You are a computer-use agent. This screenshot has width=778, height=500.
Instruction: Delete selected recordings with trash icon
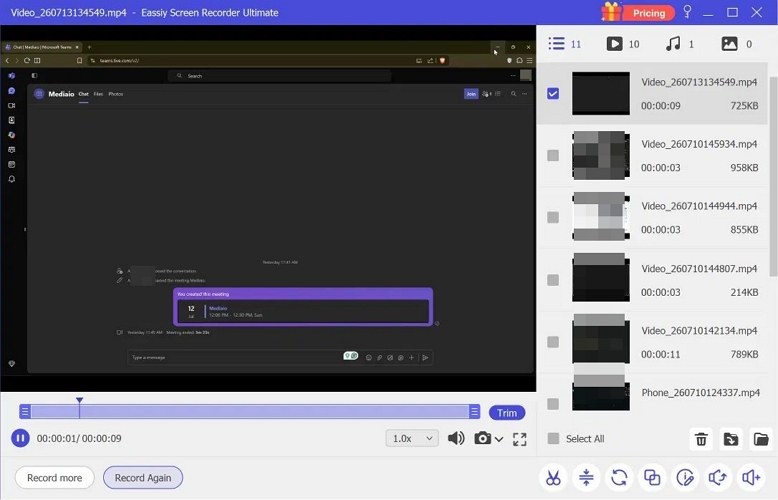coord(701,439)
